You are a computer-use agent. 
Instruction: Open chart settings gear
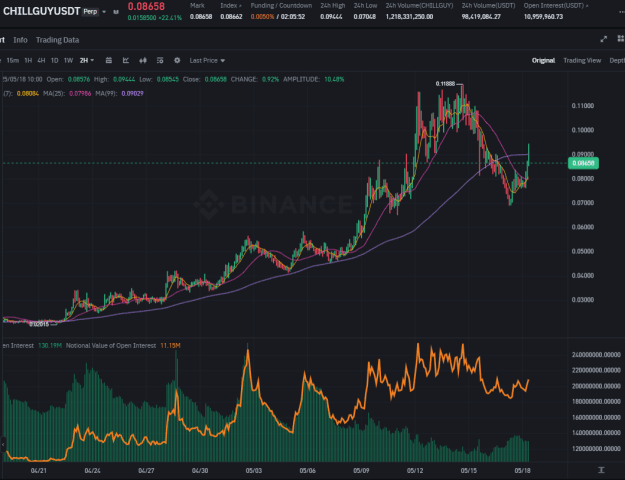177,60
